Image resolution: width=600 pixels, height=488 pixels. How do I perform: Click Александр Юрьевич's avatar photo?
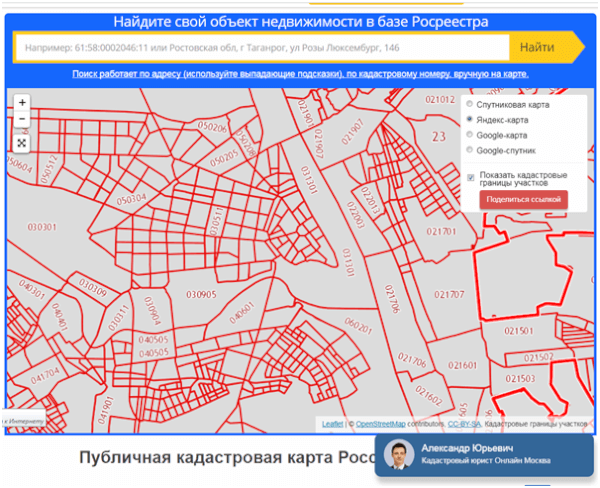click(400, 455)
